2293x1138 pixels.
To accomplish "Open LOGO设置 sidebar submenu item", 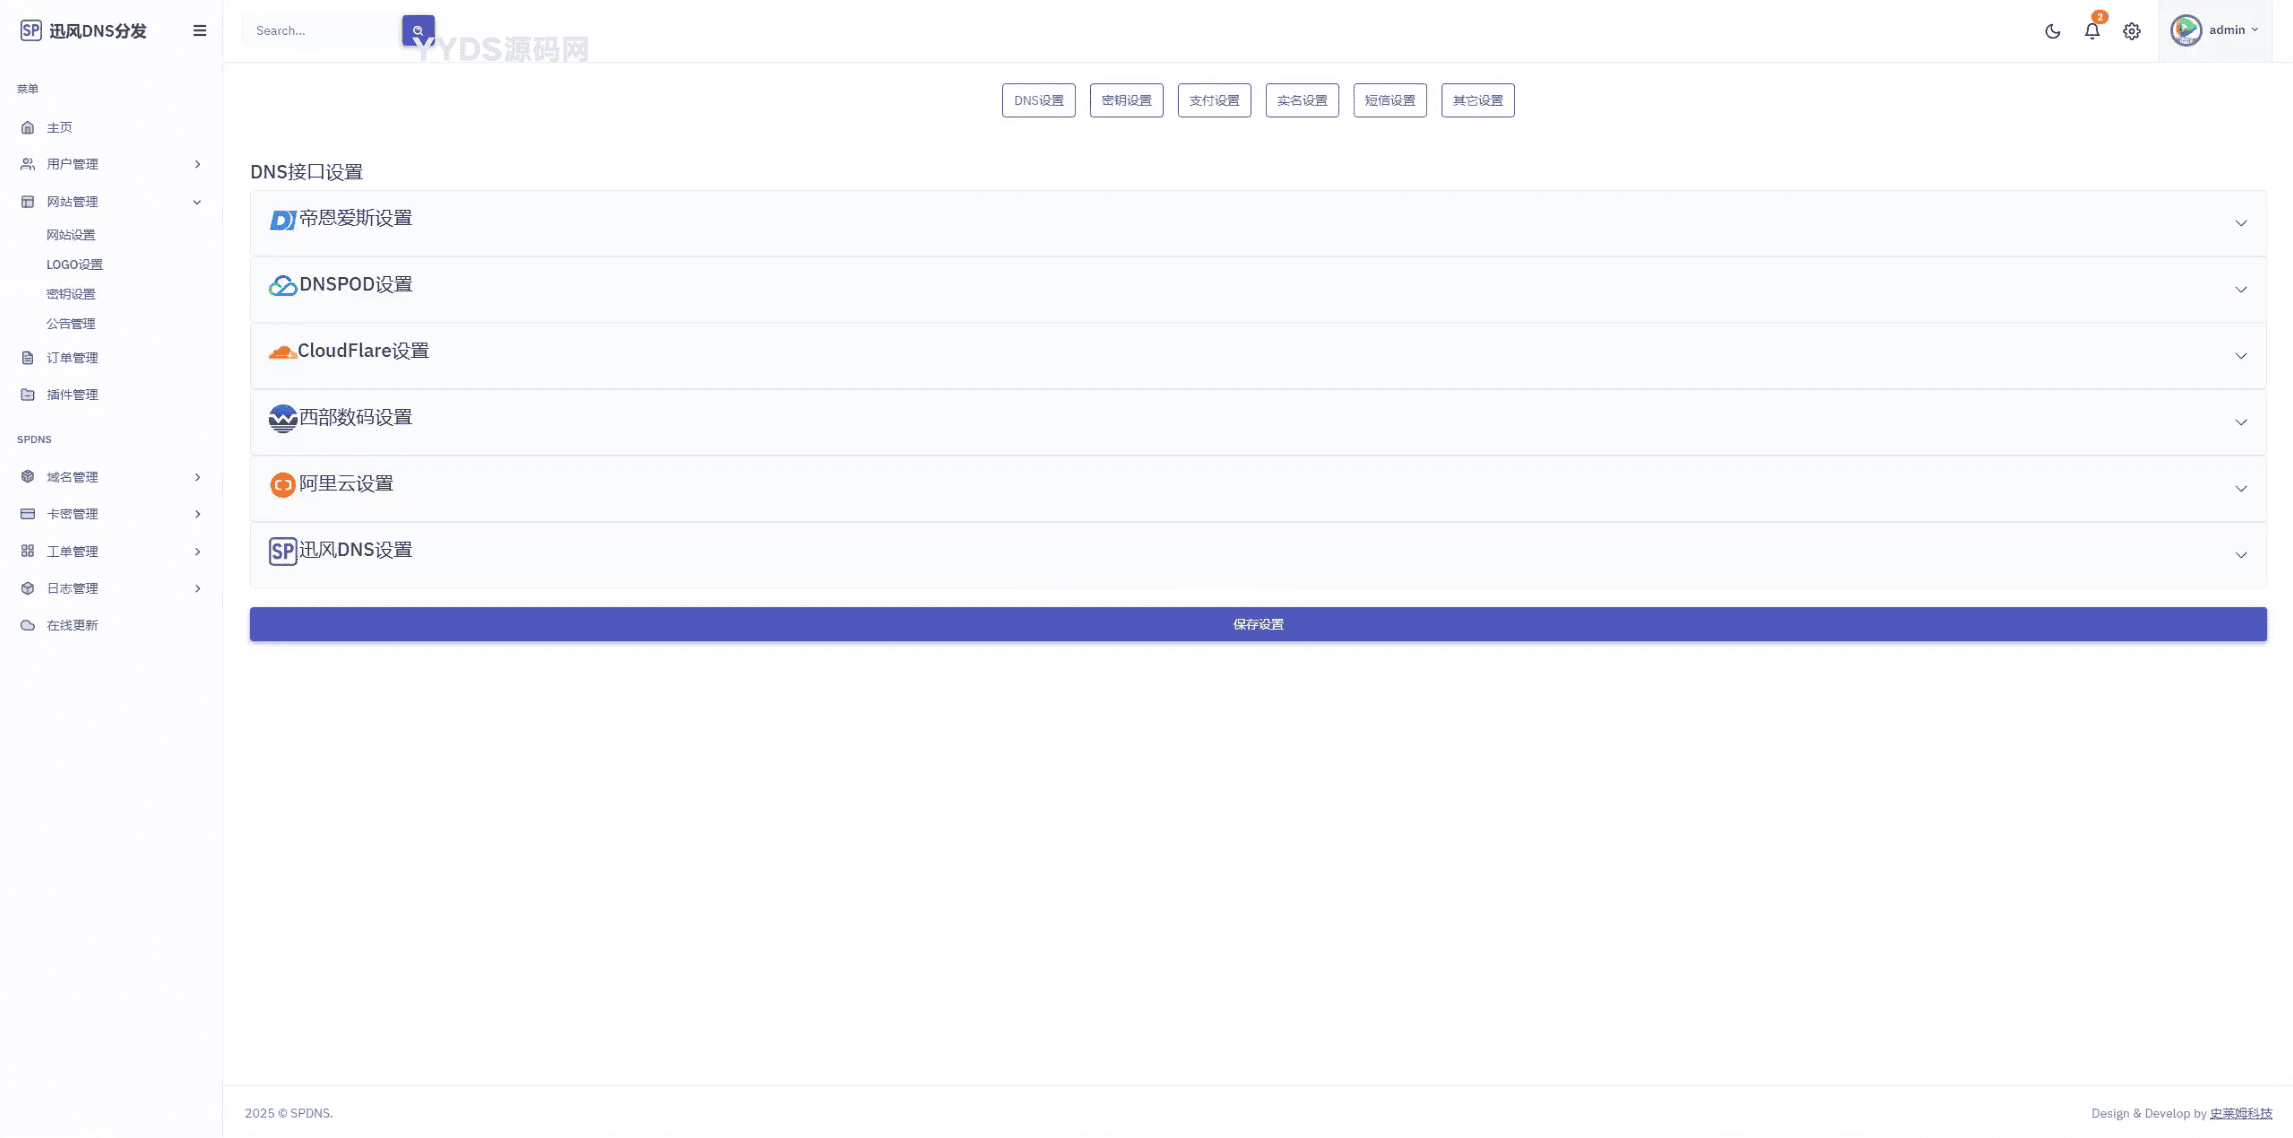I will [x=75, y=265].
